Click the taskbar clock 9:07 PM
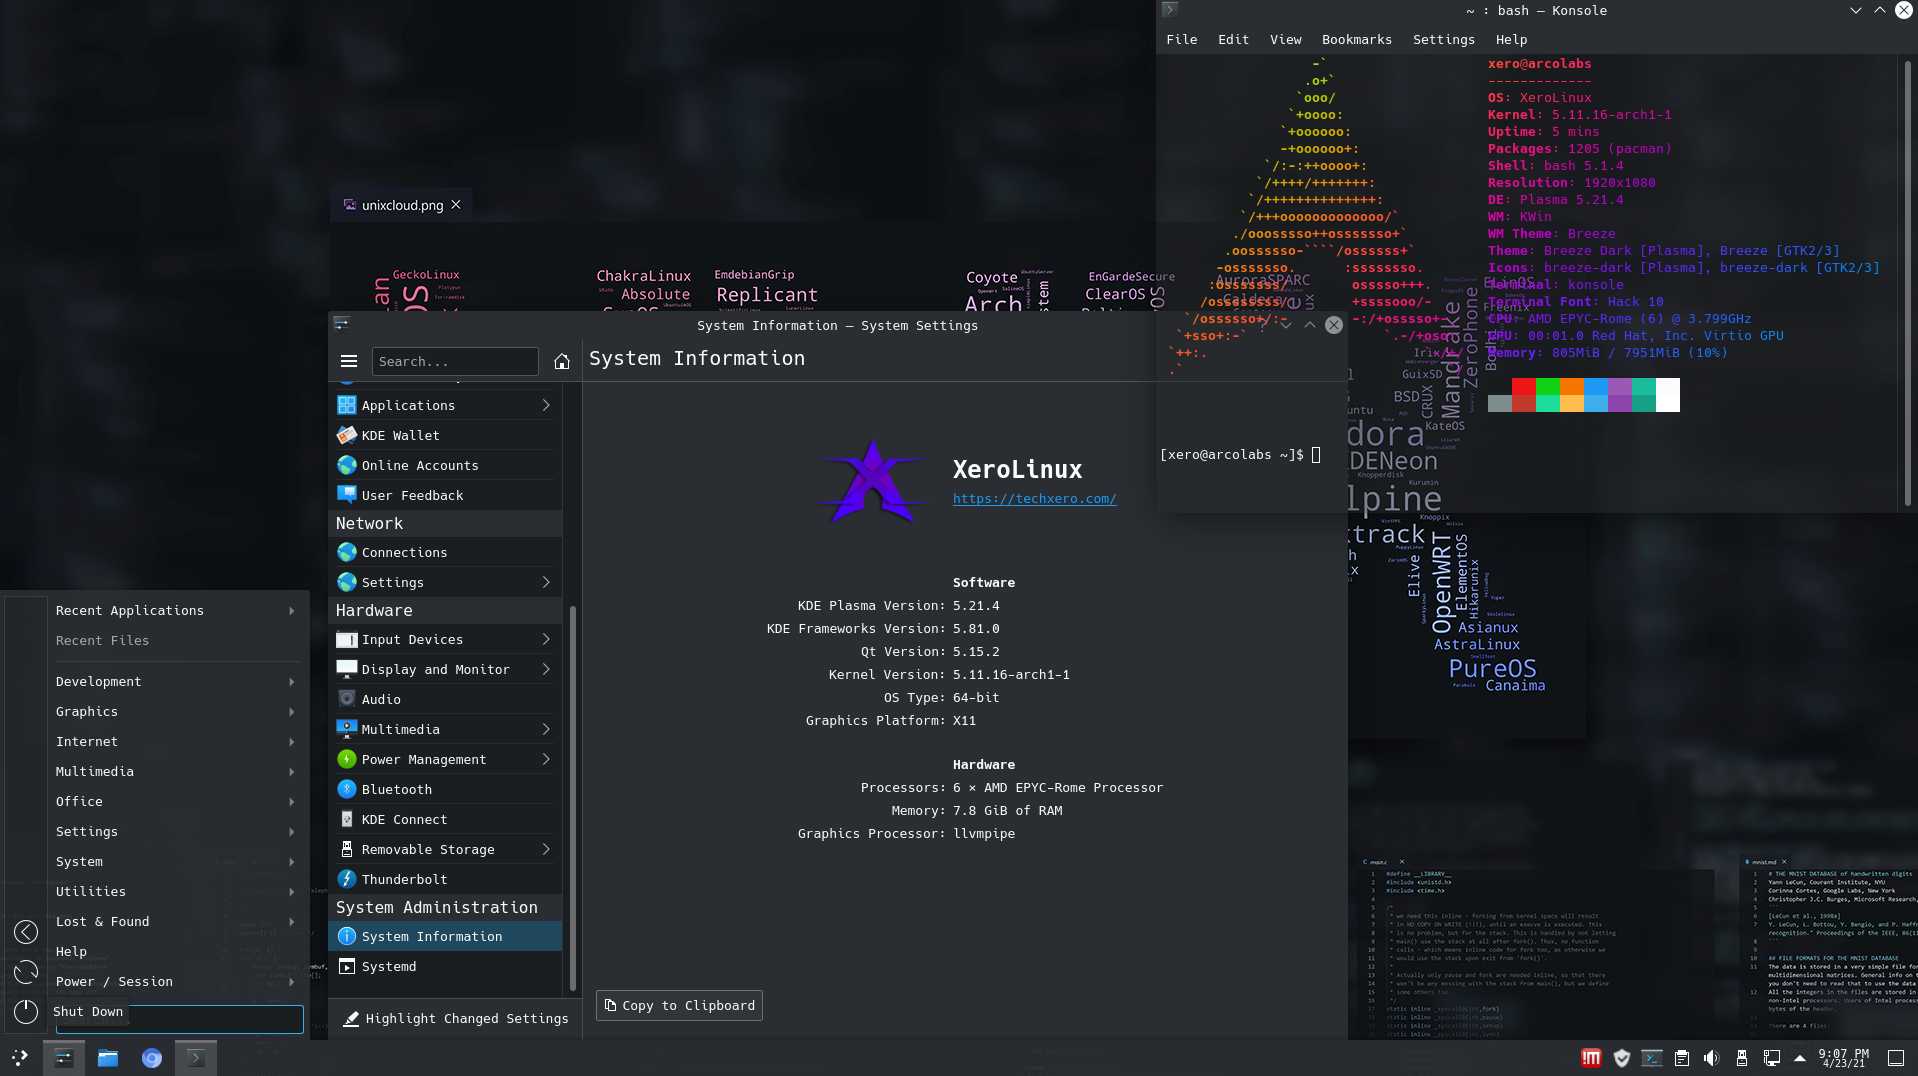Image resolution: width=1918 pixels, height=1076 pixels. (x=1844, y=1057)
